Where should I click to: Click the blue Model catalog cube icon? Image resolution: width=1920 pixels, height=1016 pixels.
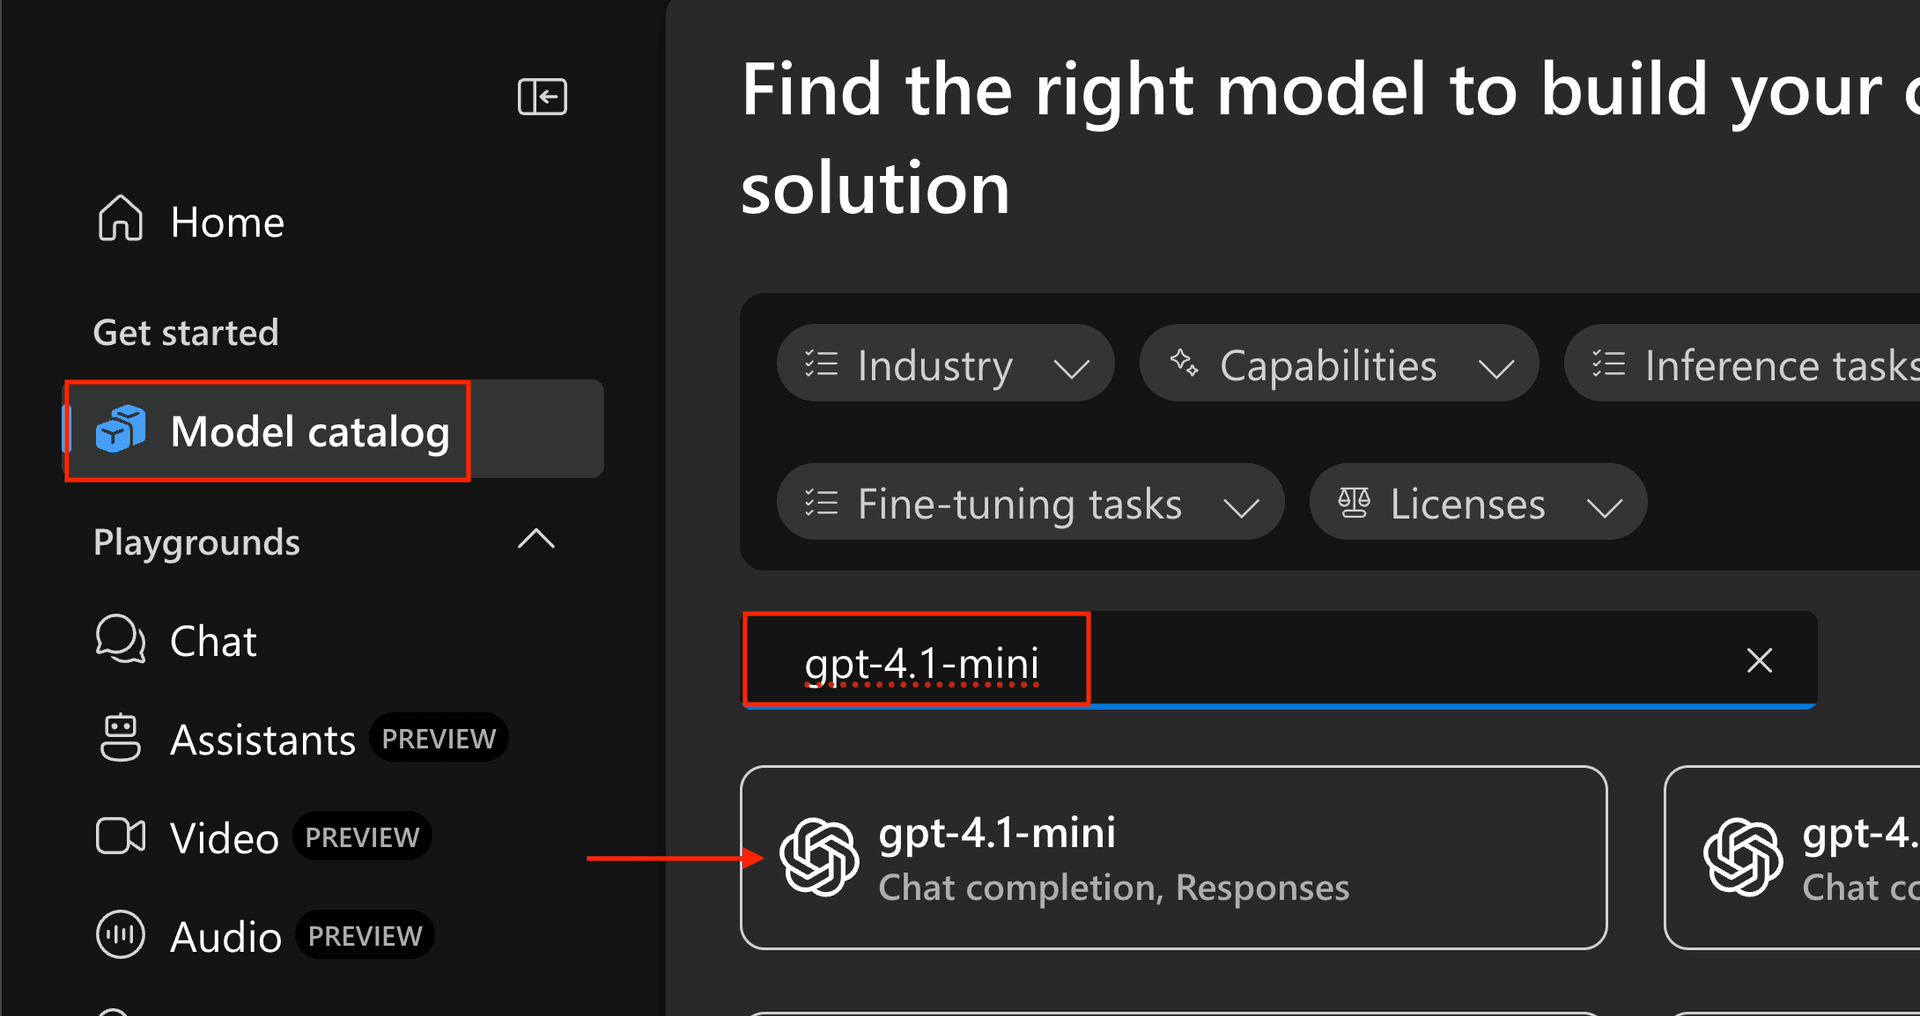120,430
